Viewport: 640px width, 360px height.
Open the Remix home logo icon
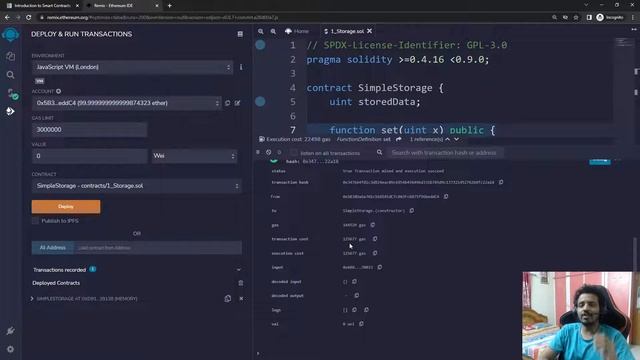(x=10, y=35)
